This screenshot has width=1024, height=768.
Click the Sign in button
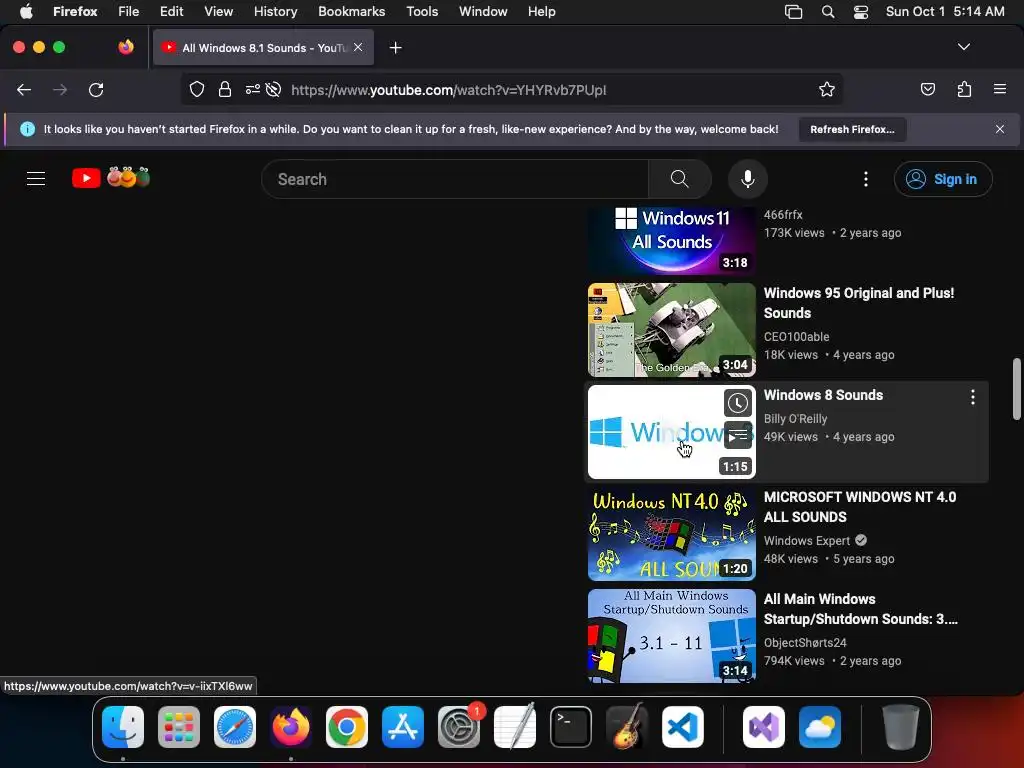[943, 179]
